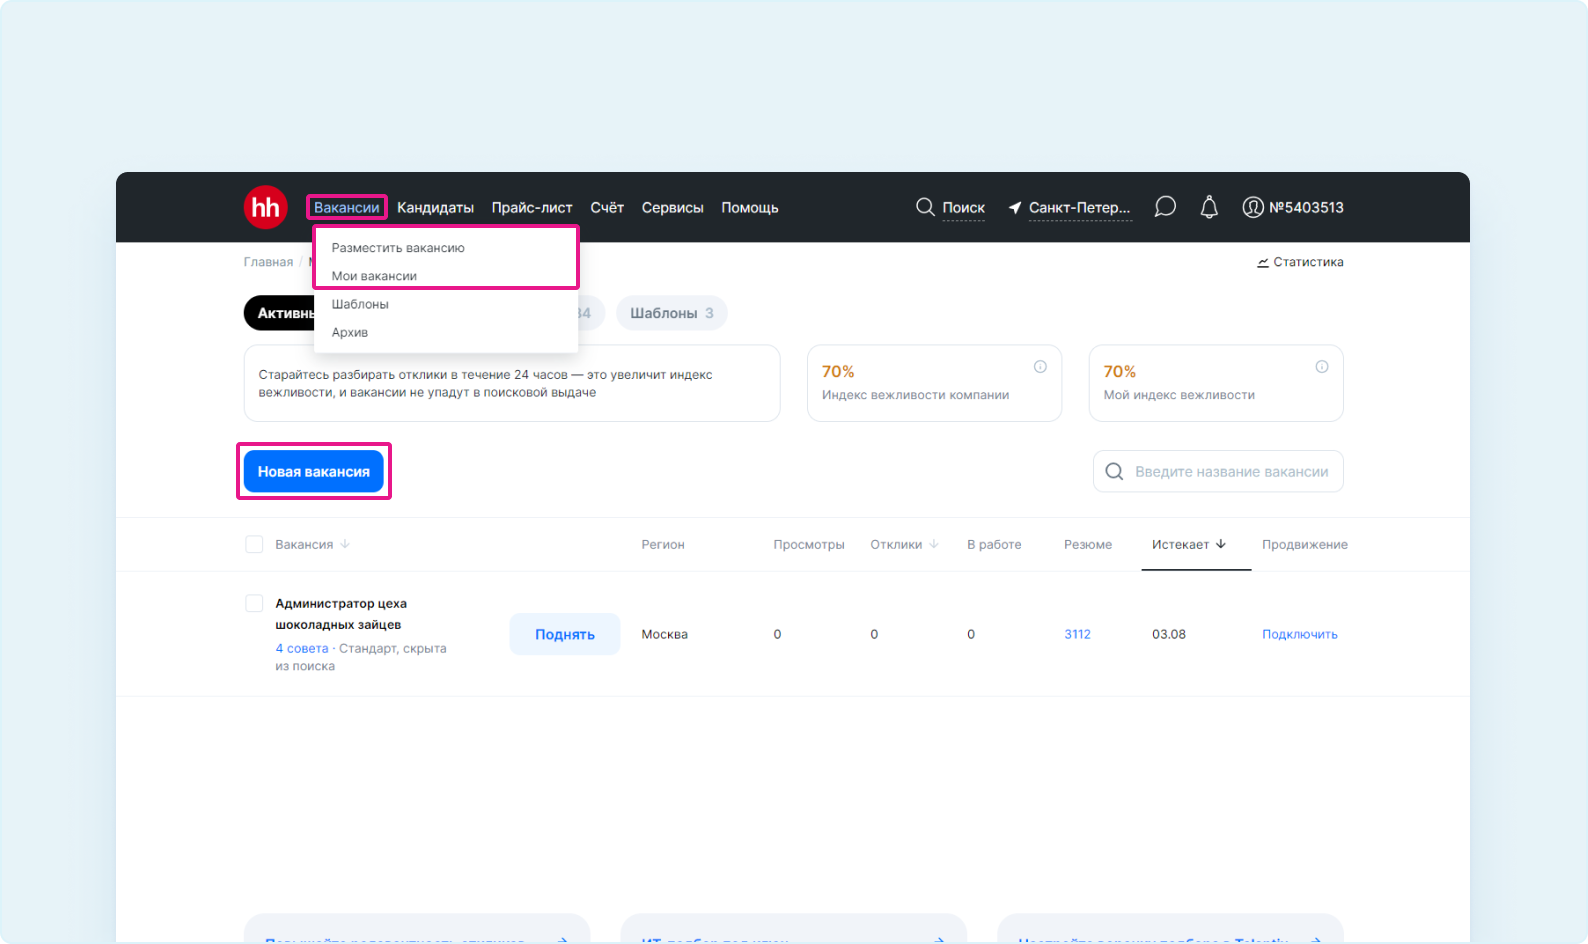Click magnifier icon in vacancy name search field
This screenshot has width=1588, height=944.
[1114, 471]
